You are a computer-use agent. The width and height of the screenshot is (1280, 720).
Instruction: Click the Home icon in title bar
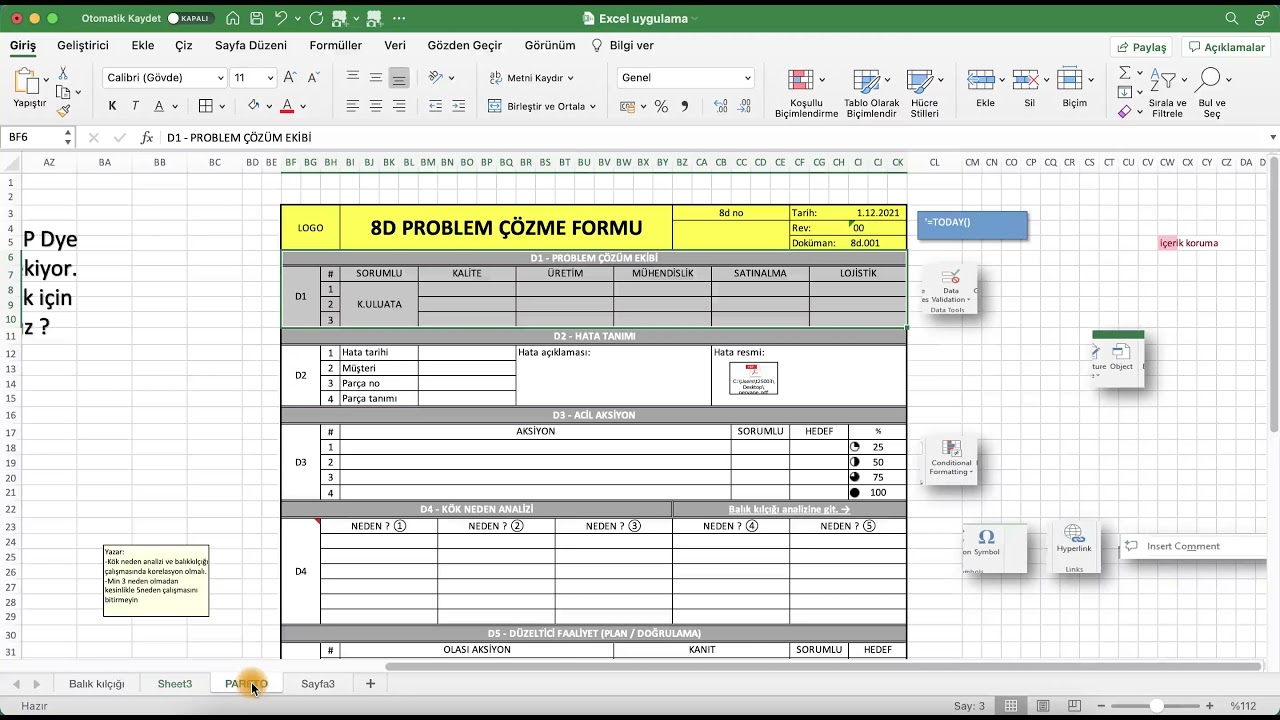coord(233,18)
